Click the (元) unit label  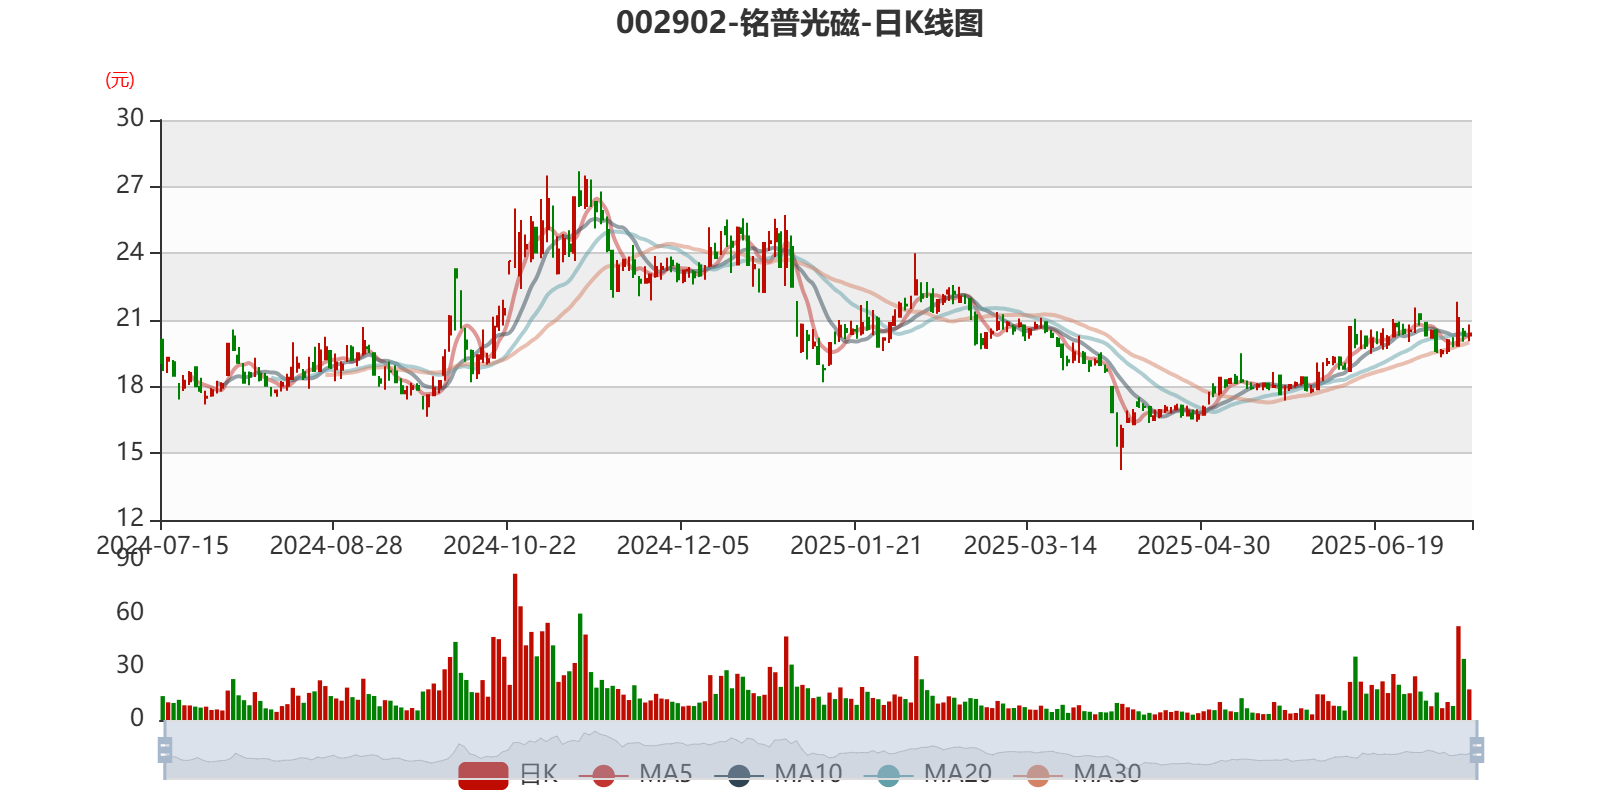[x=120, y=80]
